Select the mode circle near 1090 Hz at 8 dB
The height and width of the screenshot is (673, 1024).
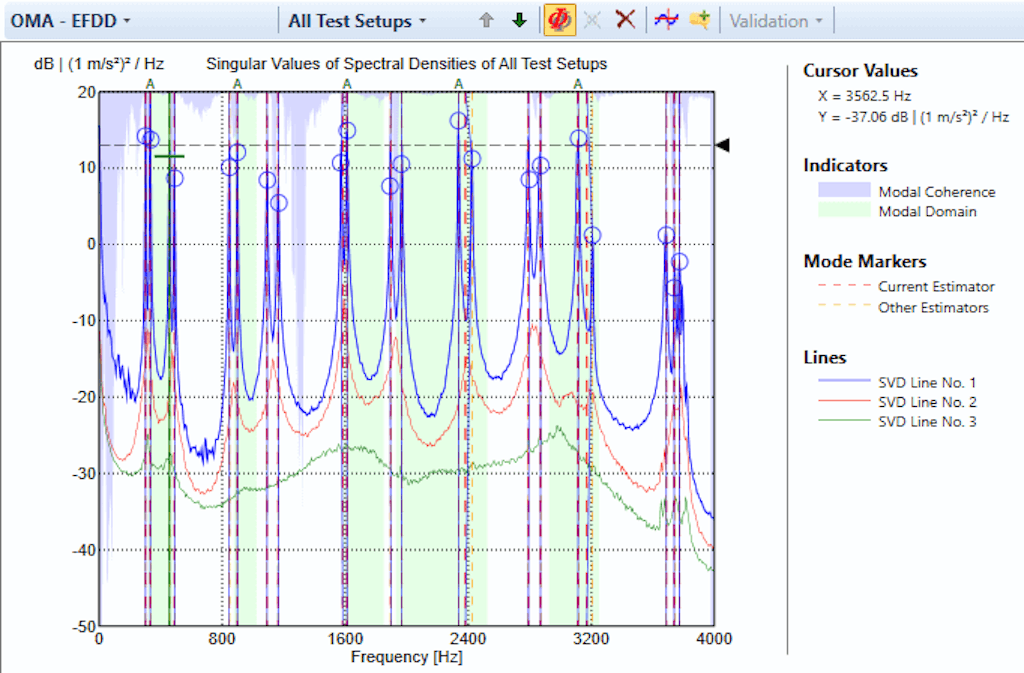click(267, 180)
